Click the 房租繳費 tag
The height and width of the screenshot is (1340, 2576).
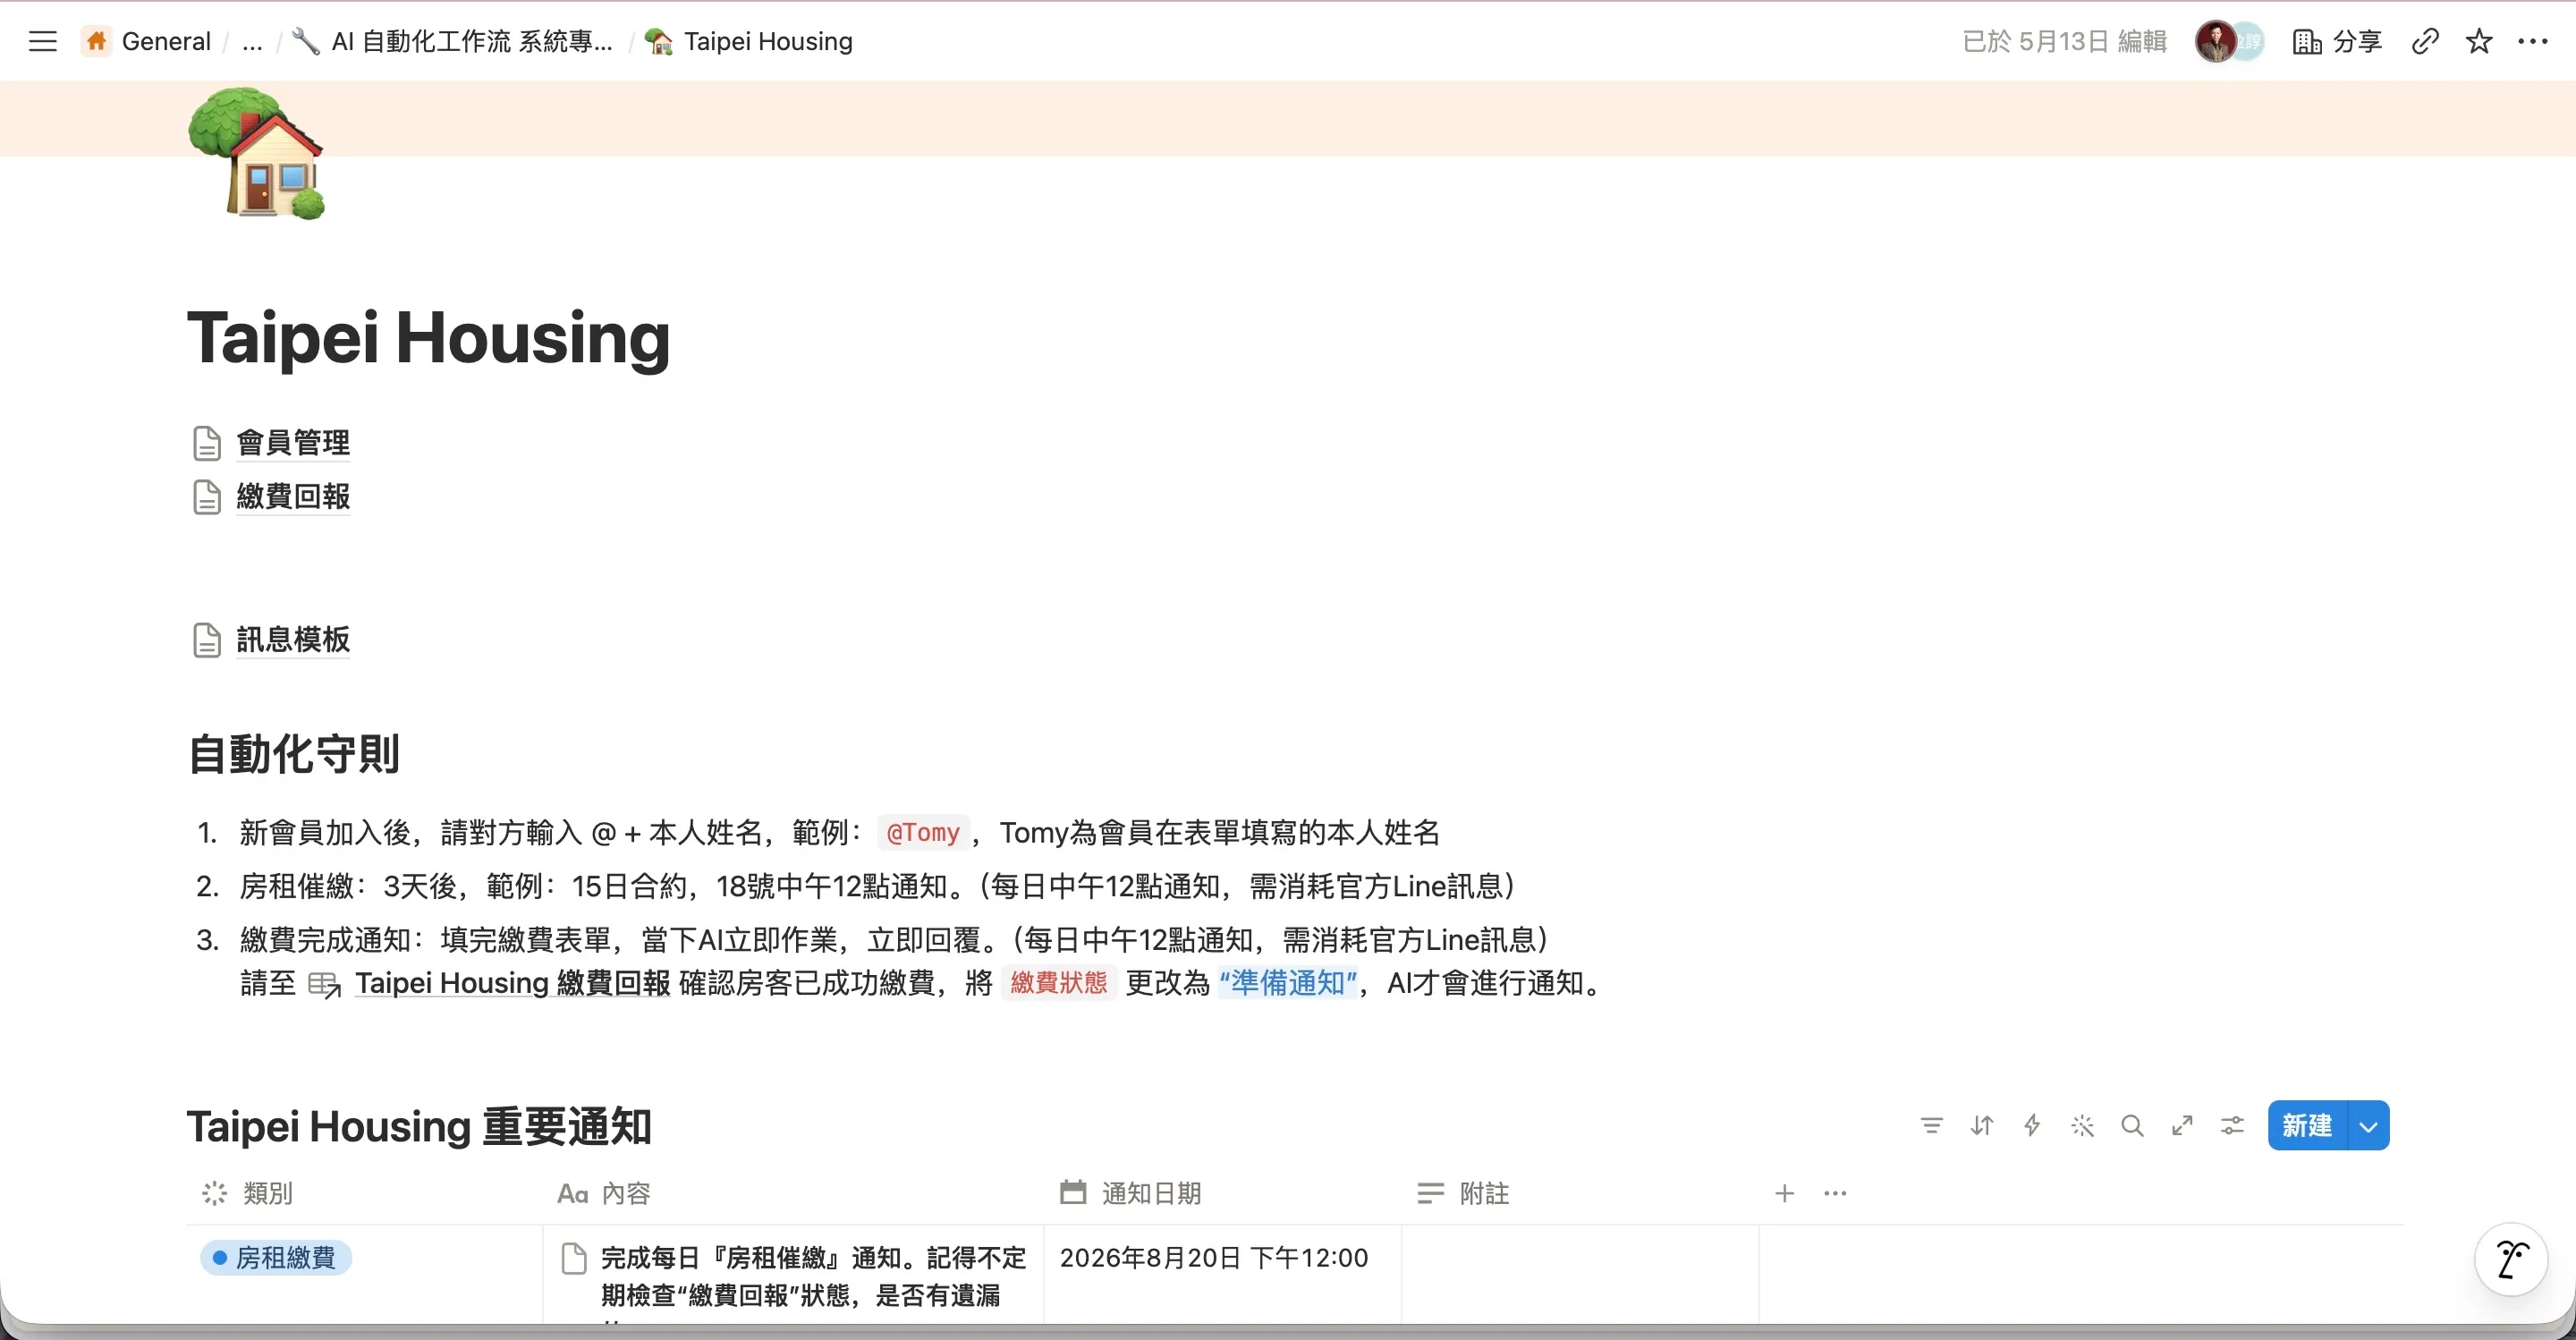(276, 1257)
